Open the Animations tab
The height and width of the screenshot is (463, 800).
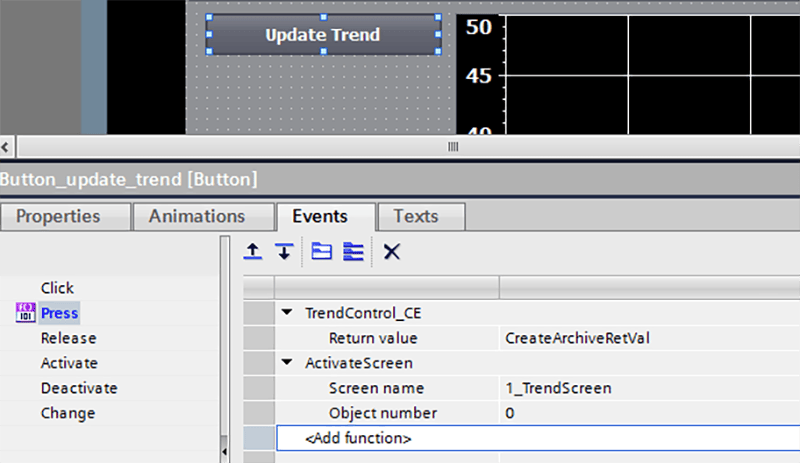click(204, 216)
